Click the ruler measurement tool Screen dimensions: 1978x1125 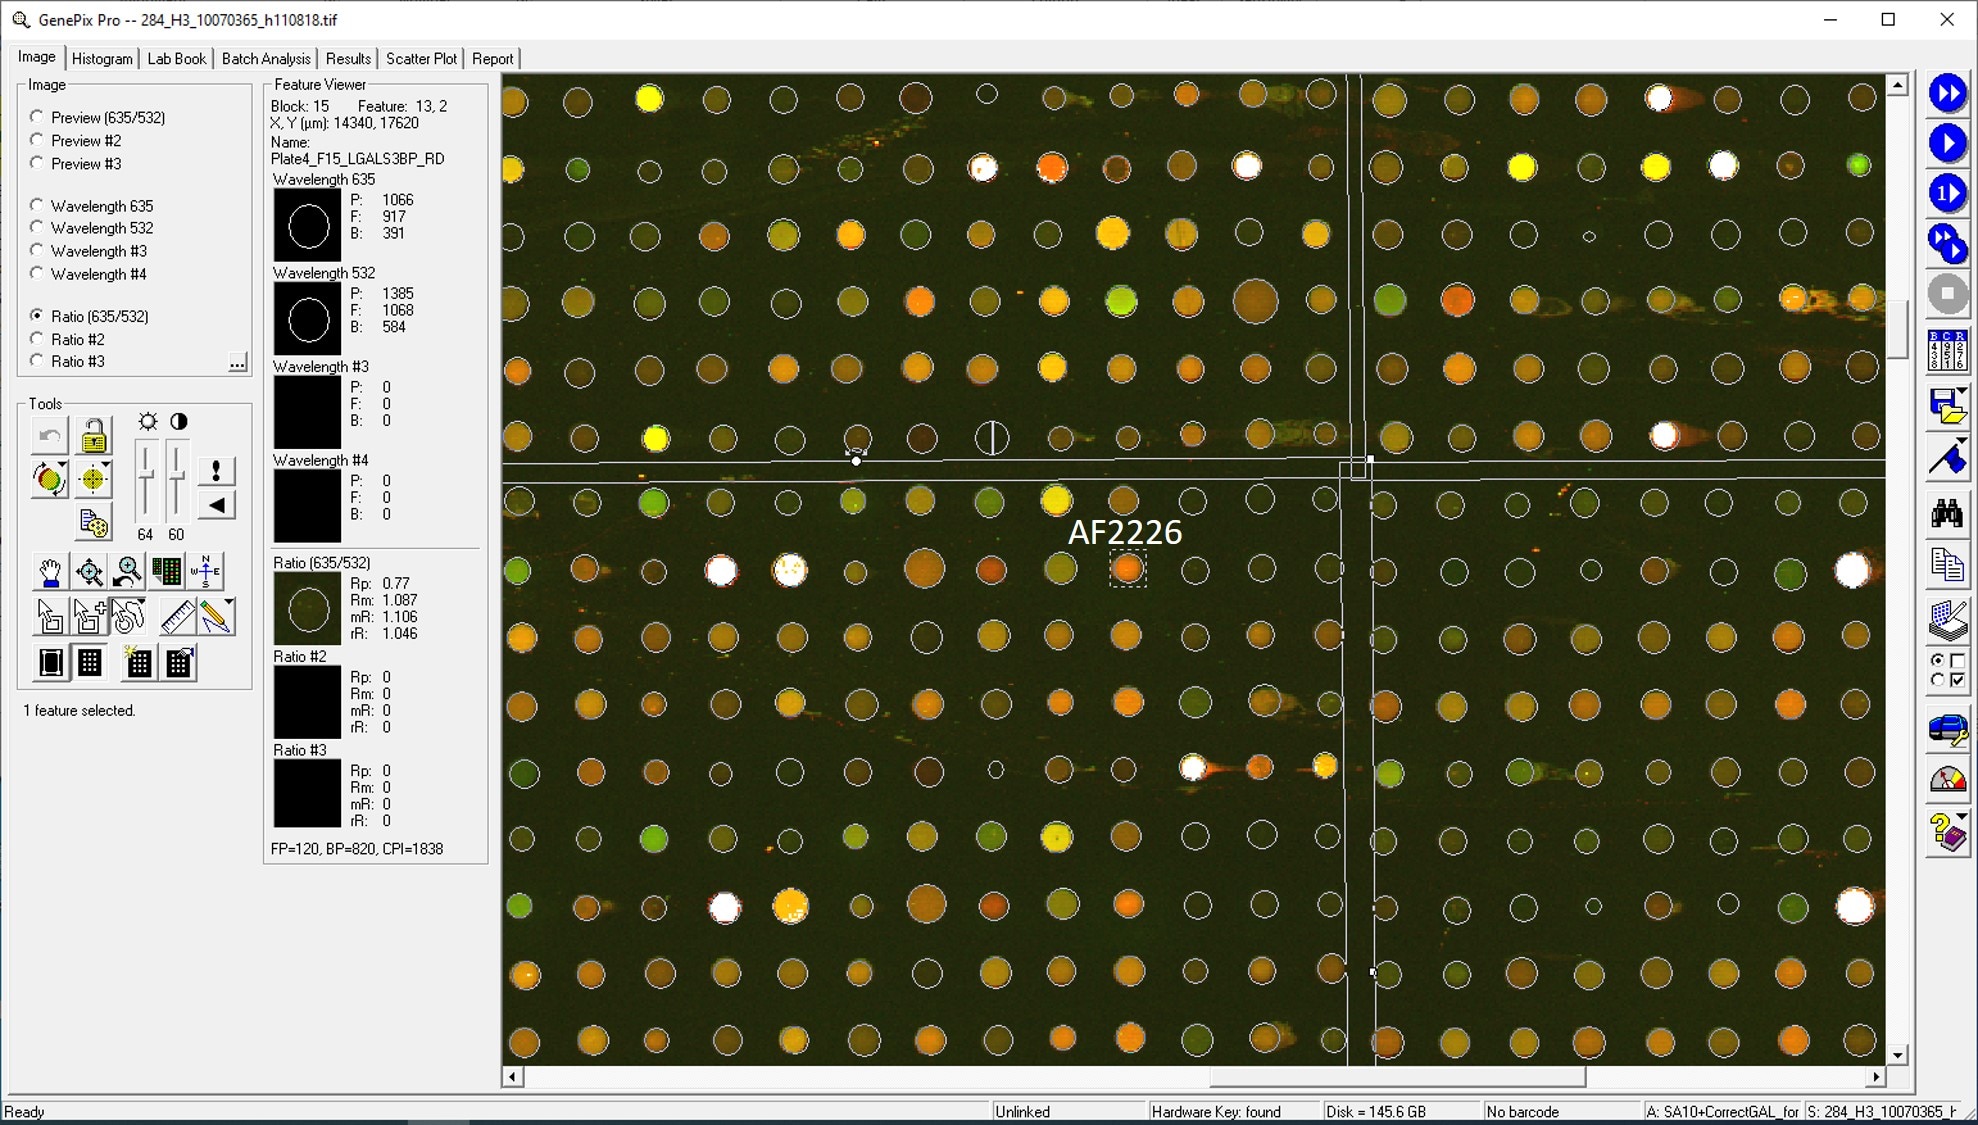click(177, 616)
